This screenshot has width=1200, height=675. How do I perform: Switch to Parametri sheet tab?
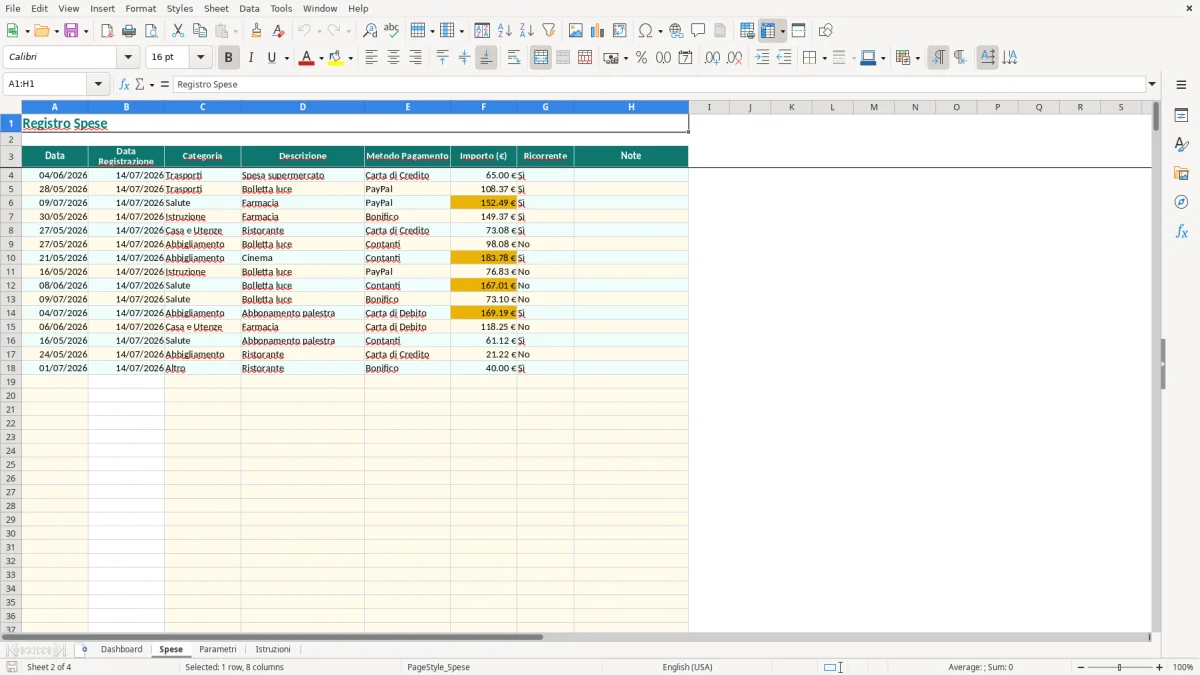click(218, 649)
